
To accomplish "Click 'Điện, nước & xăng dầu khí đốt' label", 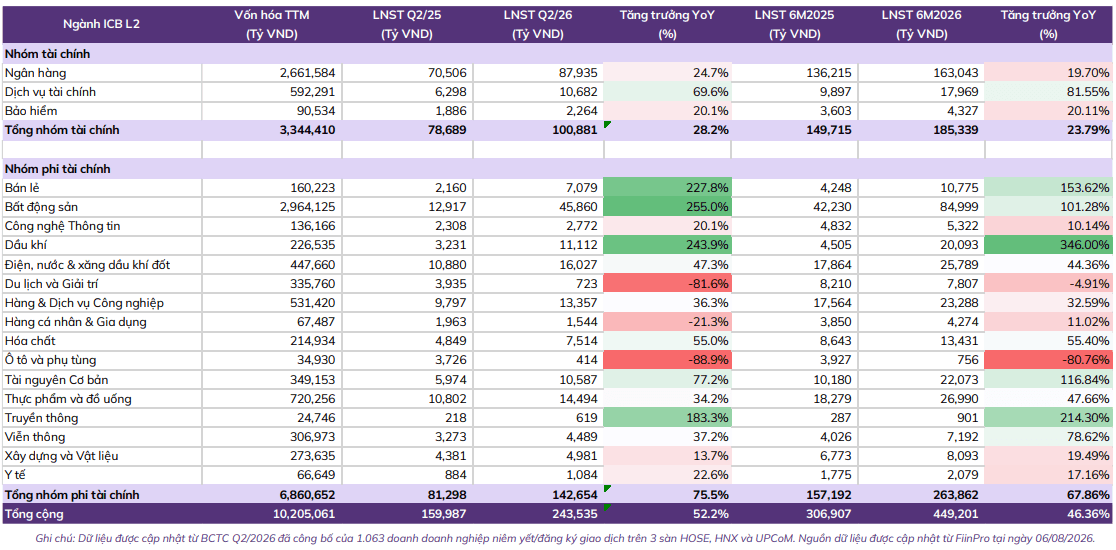I will tap(87, 265).
